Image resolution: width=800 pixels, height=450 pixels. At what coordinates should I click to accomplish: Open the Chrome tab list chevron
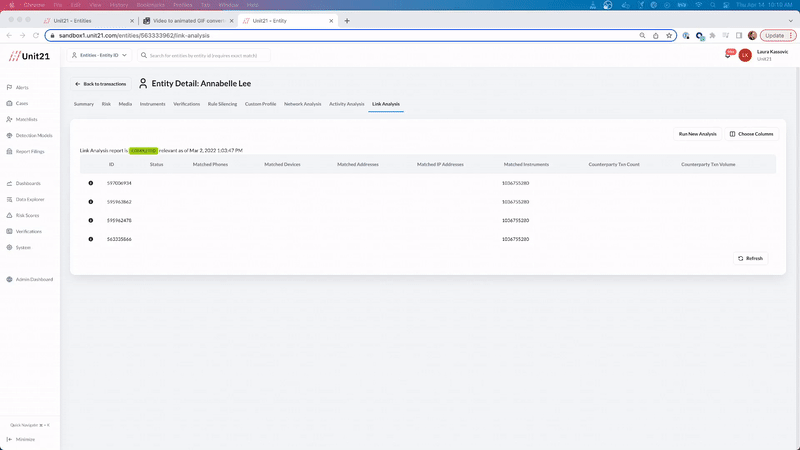[x=791, y=21]
